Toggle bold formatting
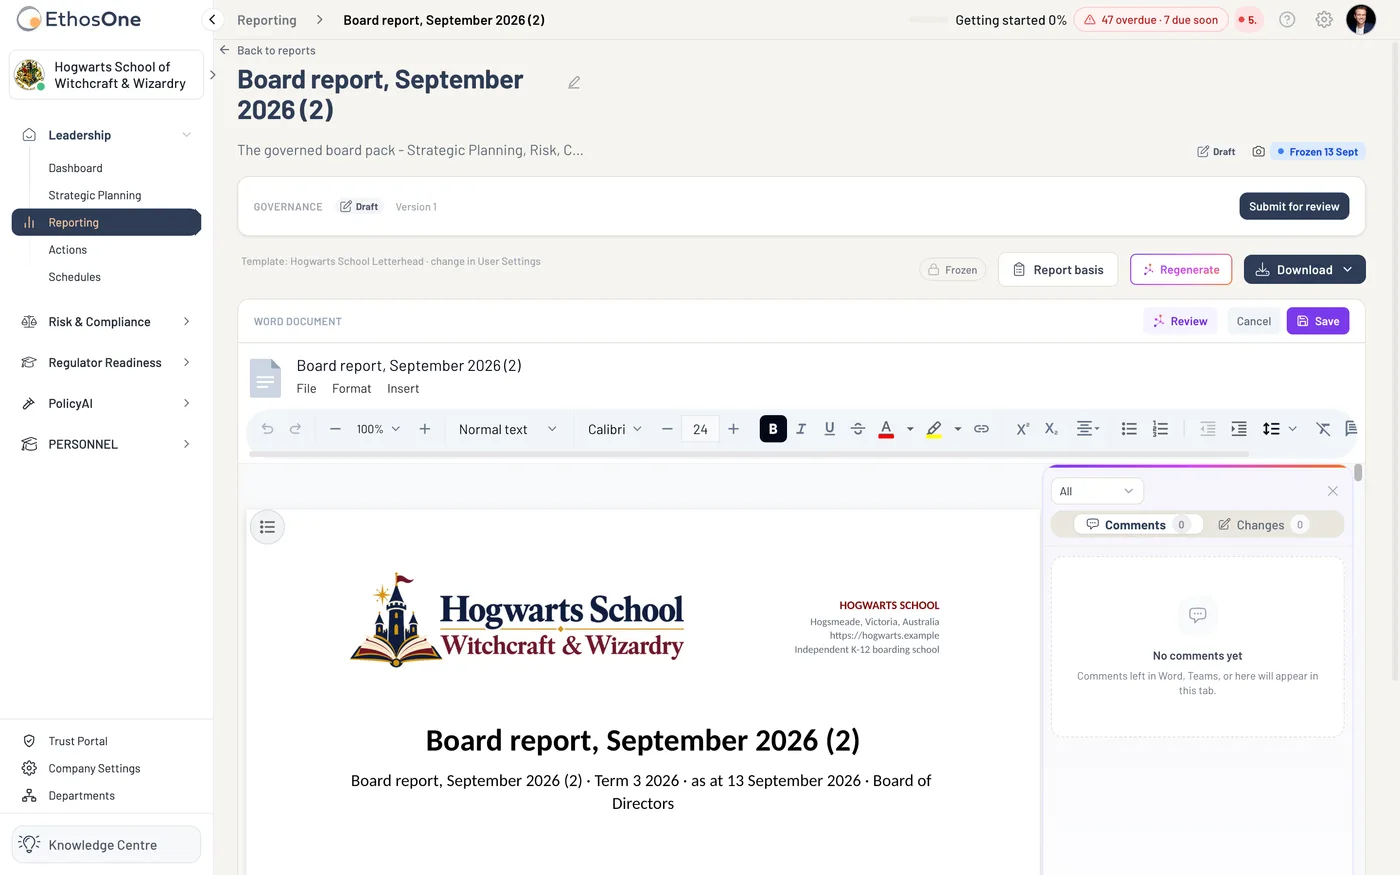Viewport: 1400px width, 875px height. click(x=773, y=429)
